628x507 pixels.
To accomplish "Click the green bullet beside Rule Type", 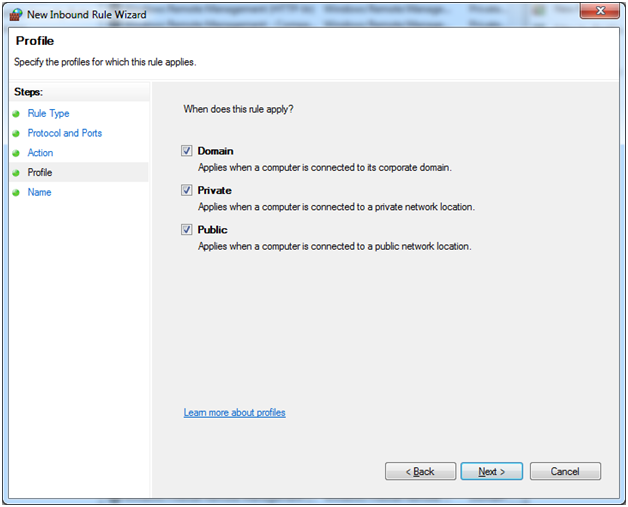I will 16,114.
